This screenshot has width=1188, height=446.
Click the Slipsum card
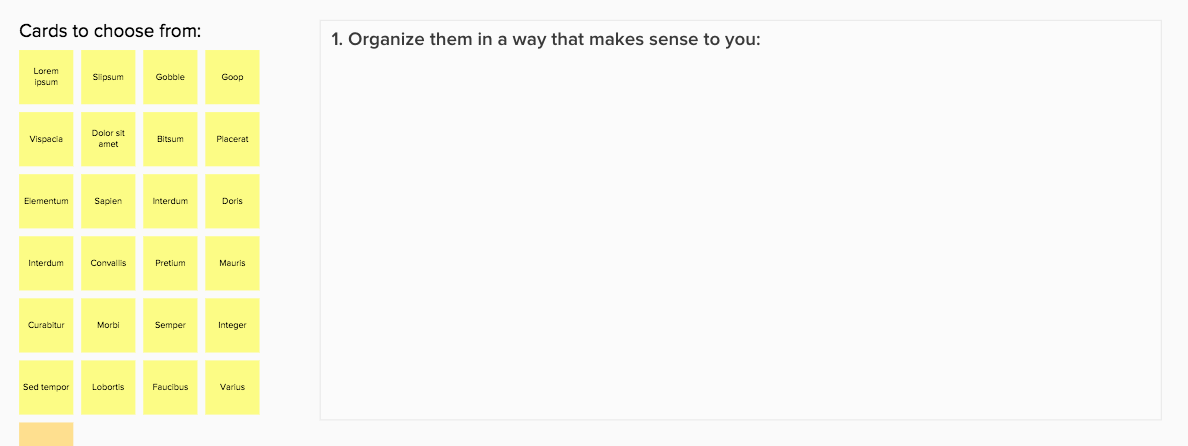point(108,77)
